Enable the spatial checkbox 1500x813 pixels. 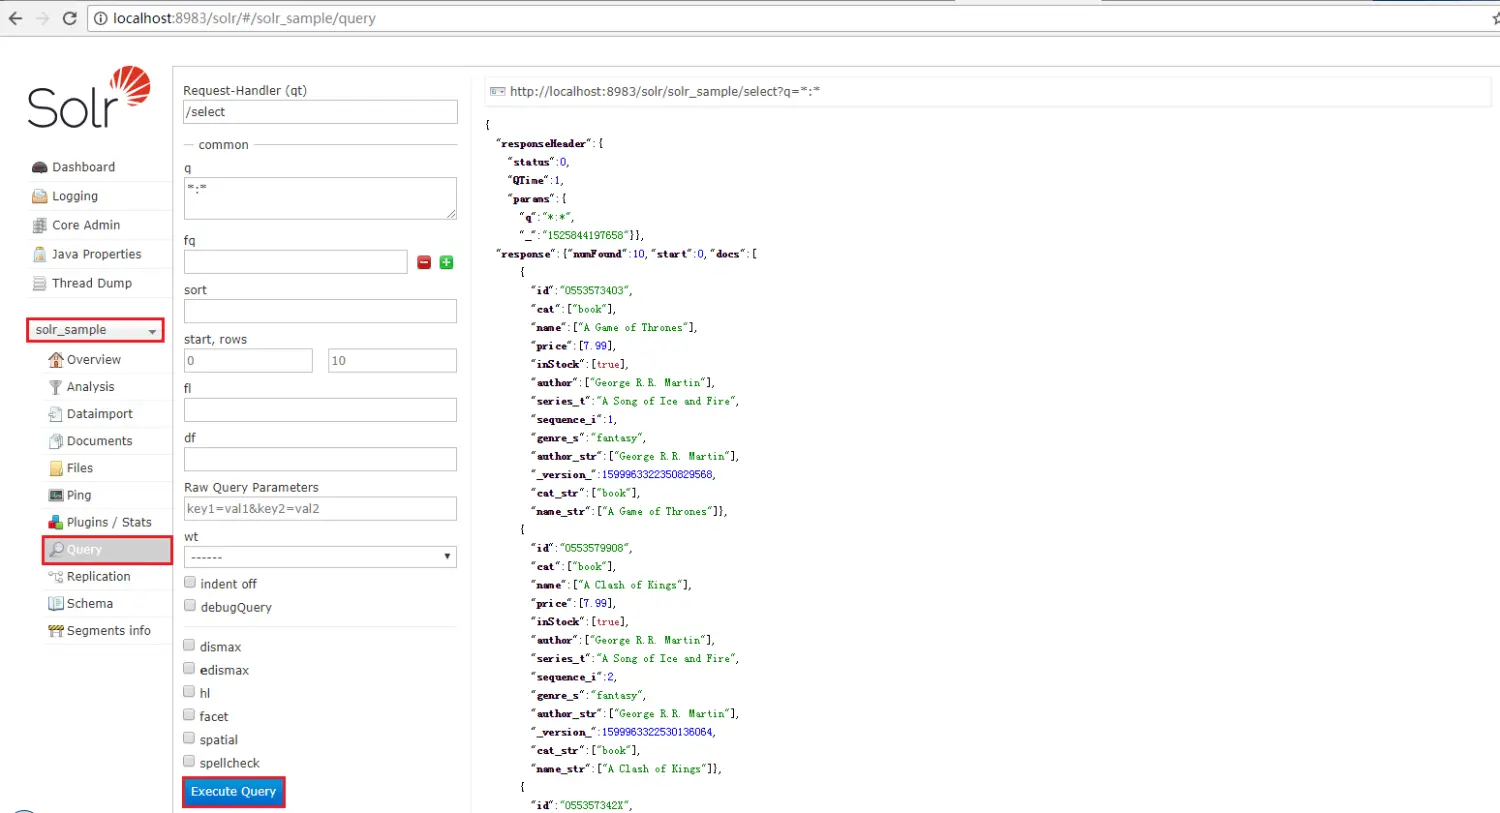(189, 738)
